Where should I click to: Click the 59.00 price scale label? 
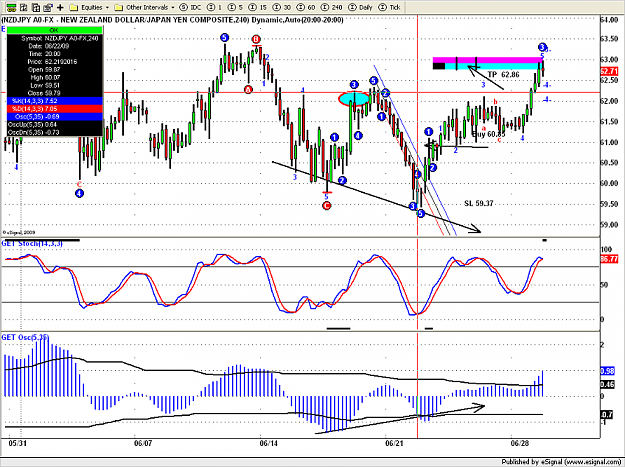click(609, 224)
